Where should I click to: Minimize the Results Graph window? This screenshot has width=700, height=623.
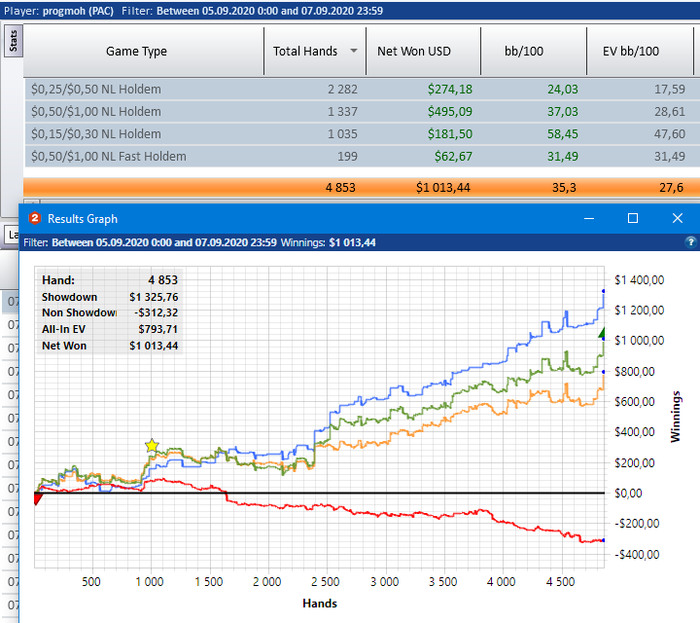tap(589, 218)
